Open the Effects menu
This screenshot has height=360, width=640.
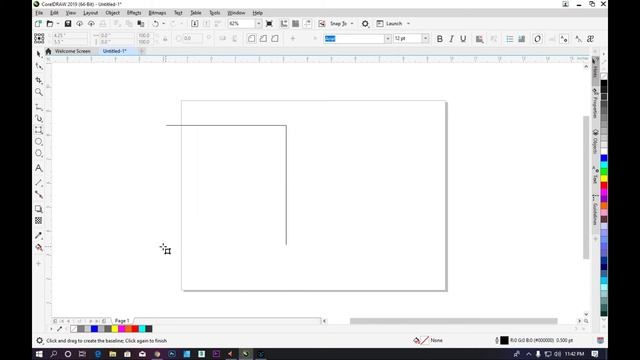coord(134,13)
